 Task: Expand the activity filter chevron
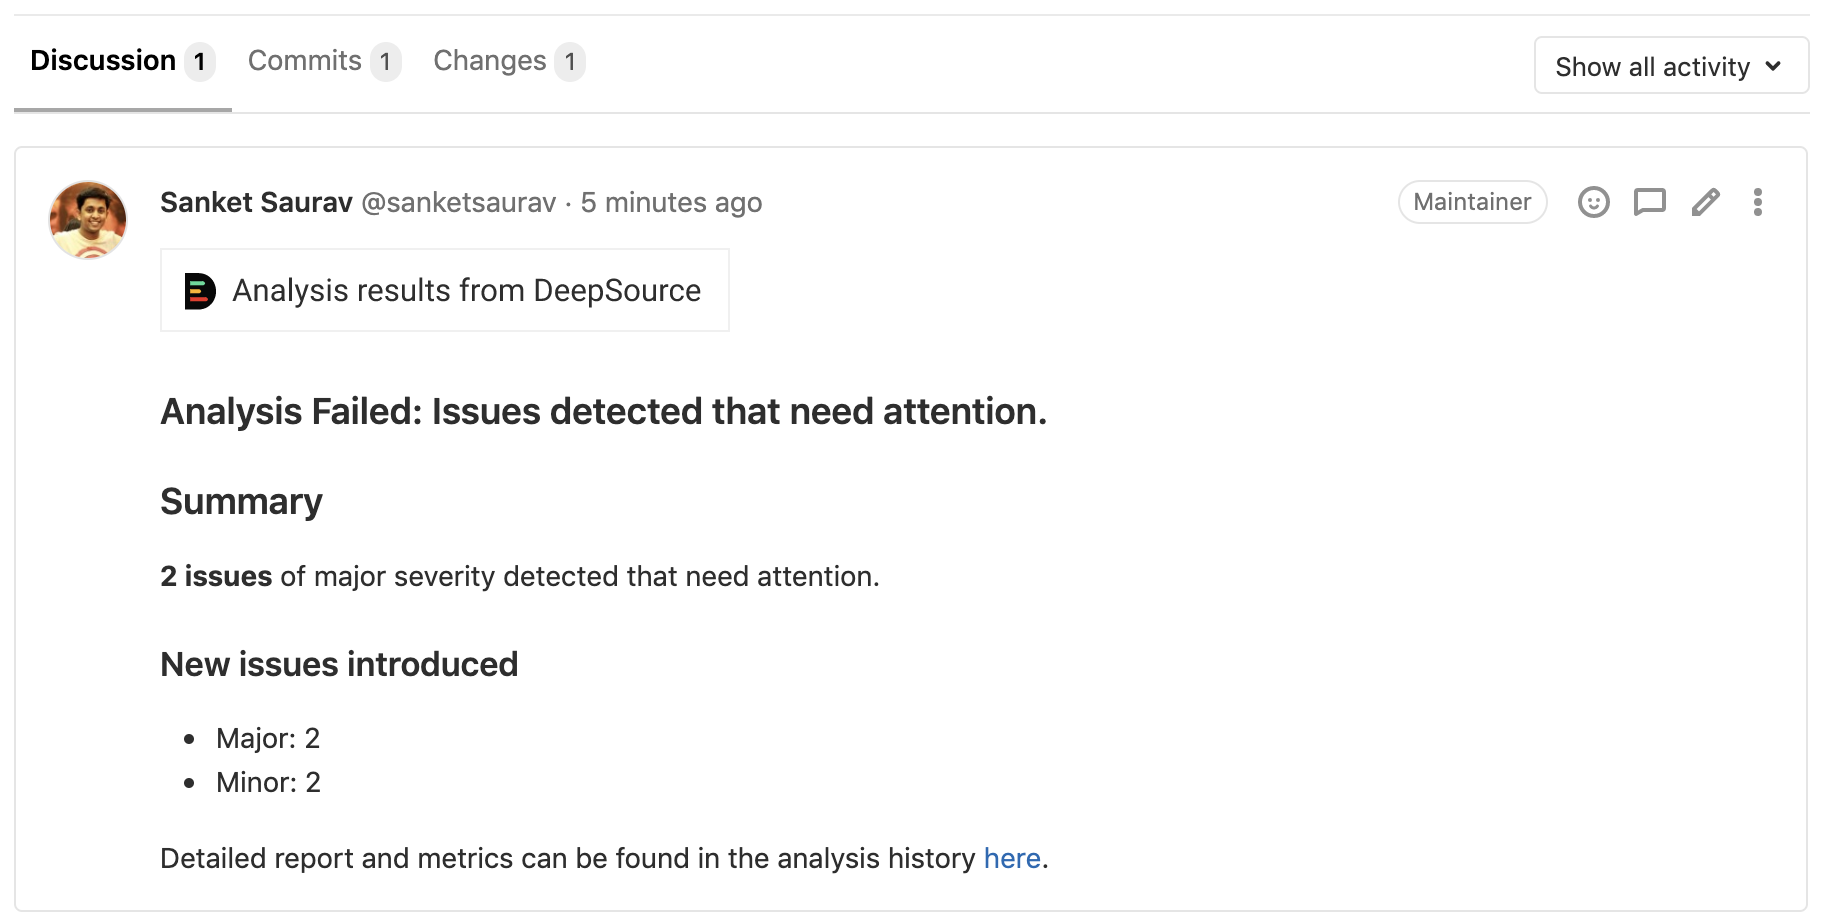coord(1775,66)
